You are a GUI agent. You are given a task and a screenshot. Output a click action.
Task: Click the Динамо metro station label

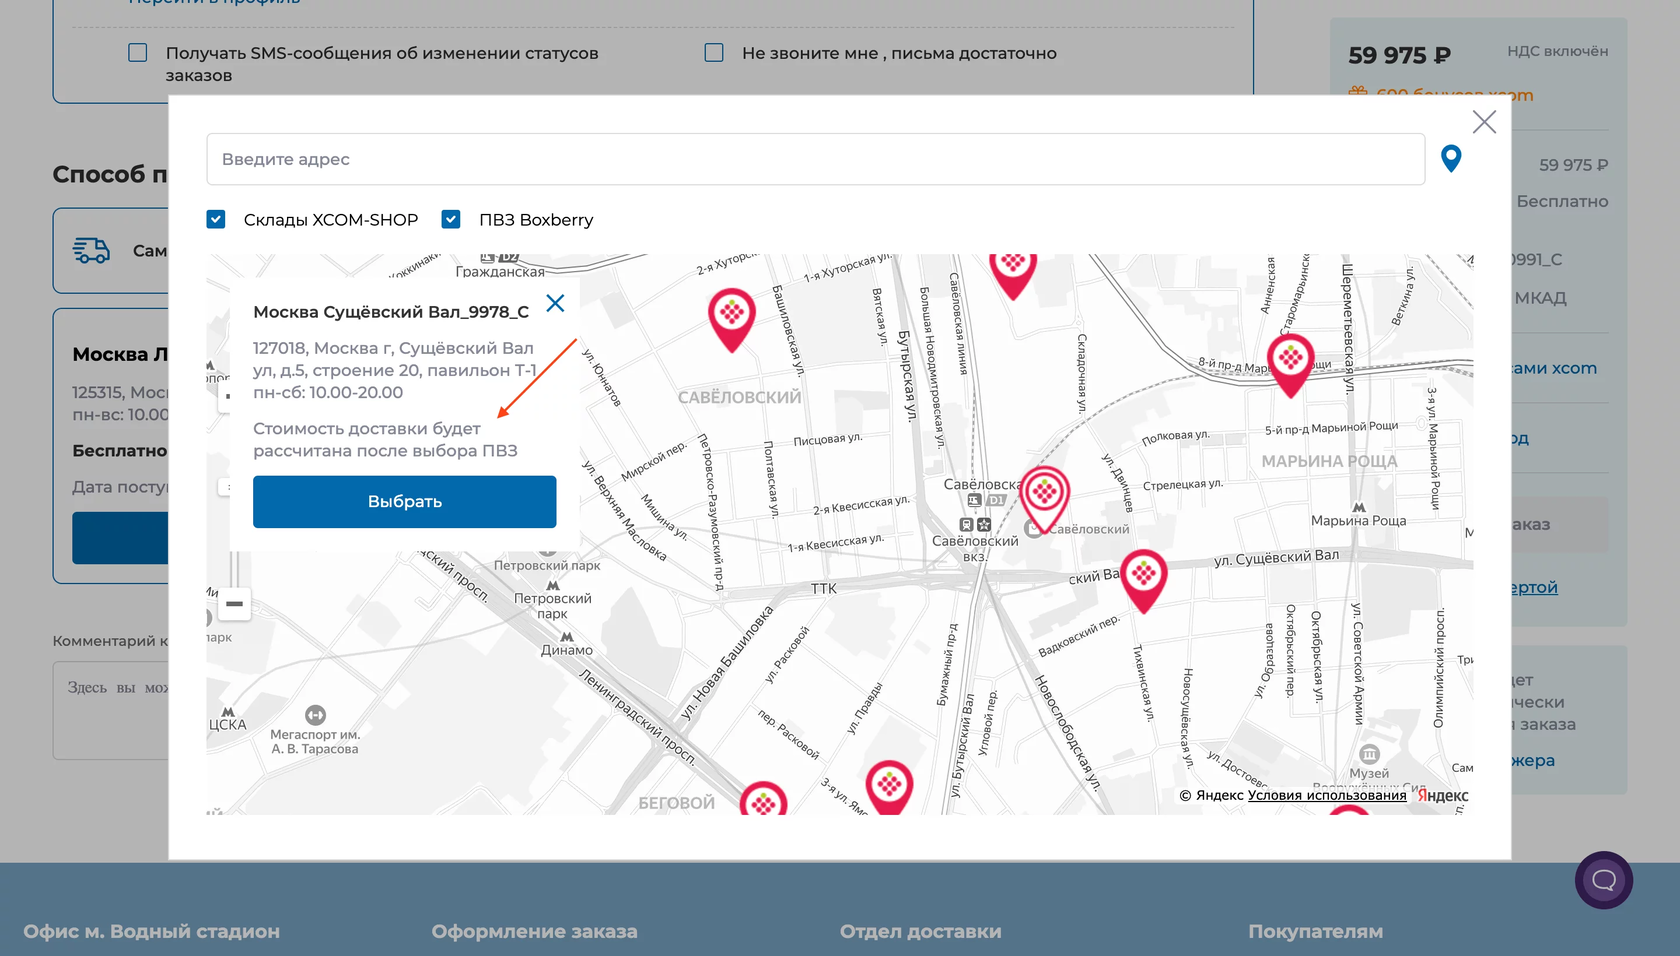point(567,649)
